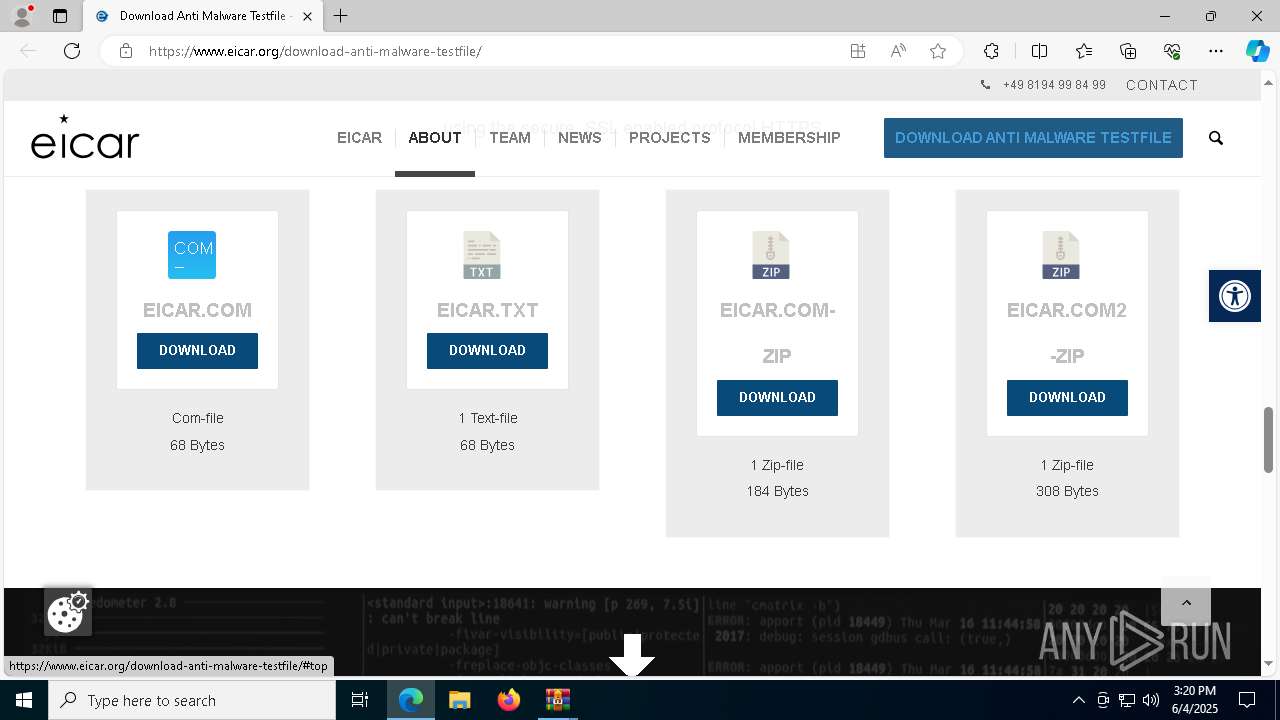Select the EICAR.COM title text
This screenshot has height=720, width=1280.
197,310
